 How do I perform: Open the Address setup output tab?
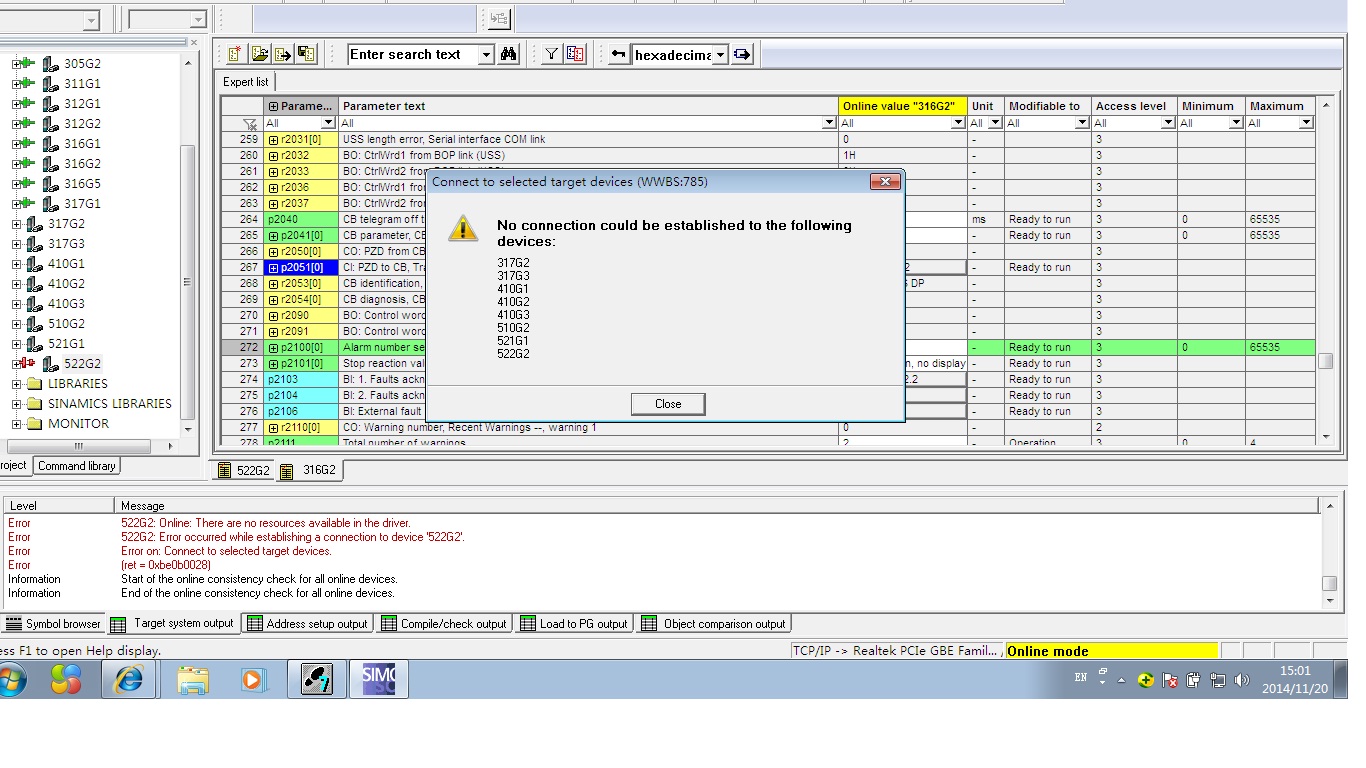pos(308,624)
